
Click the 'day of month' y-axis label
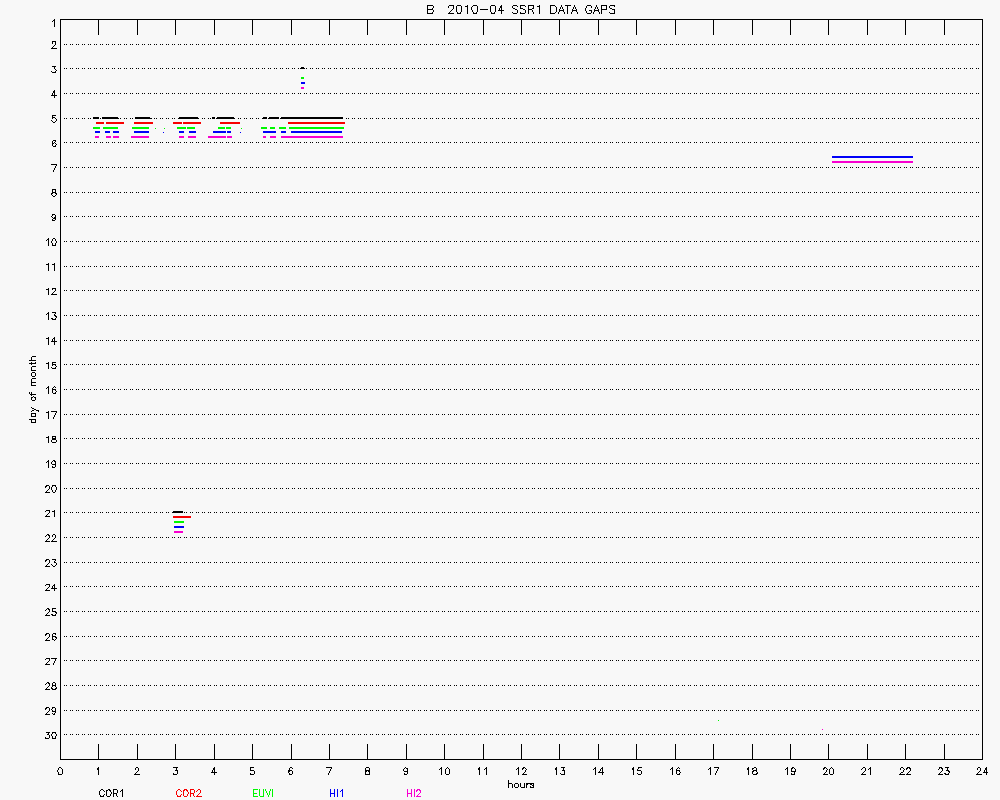click(x=33, y=389)
